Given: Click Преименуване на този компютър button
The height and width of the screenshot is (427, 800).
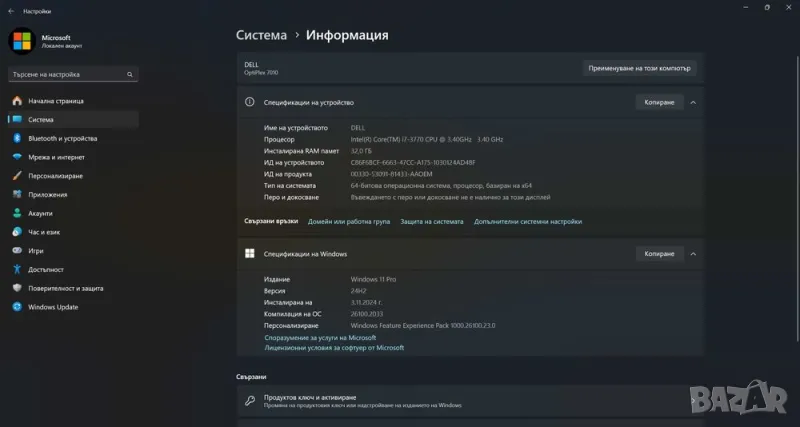Looking at the screenshot, I should pos(640,68).
